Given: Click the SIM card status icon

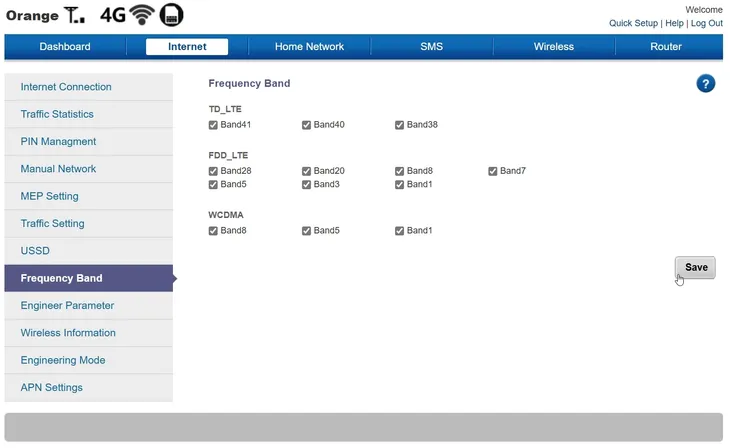Looking at the screenshot, I should click(x=172, y=15).
